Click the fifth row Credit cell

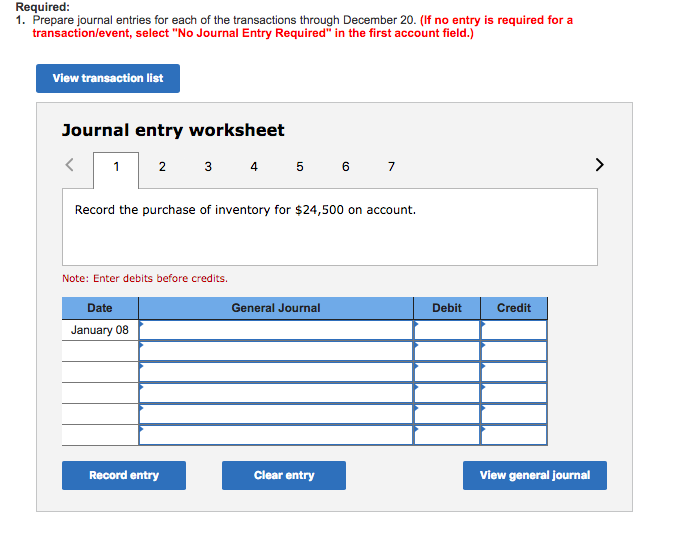point(514,414)
